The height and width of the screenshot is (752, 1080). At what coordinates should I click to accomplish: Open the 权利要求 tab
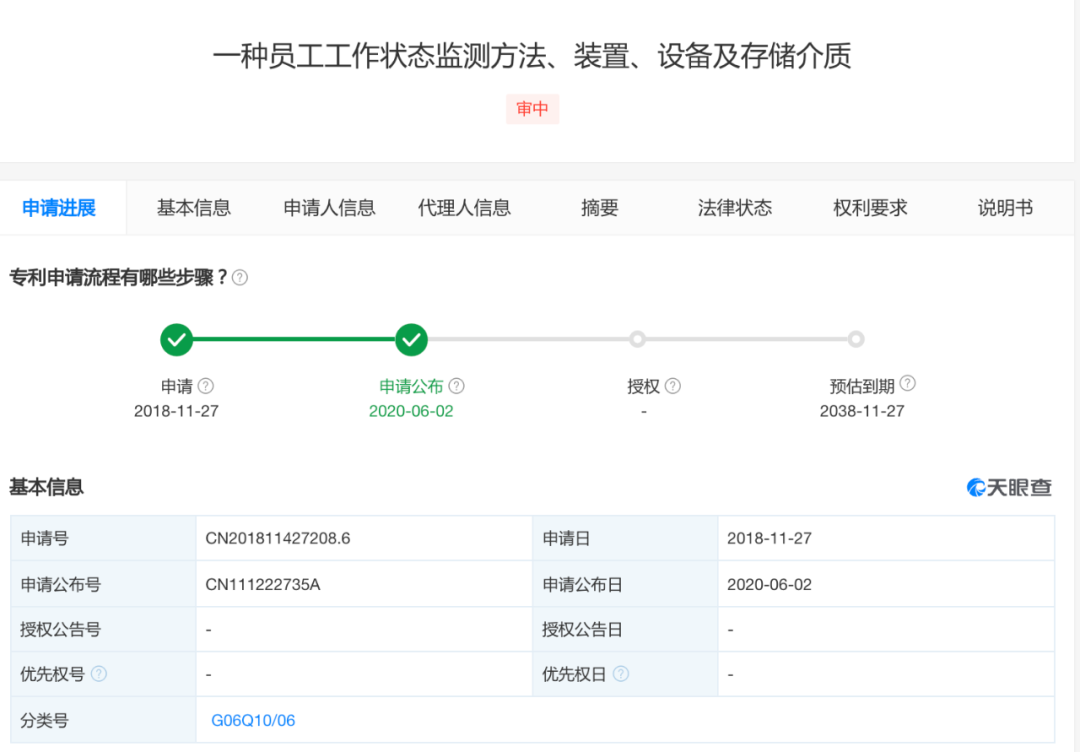(870, 208)
